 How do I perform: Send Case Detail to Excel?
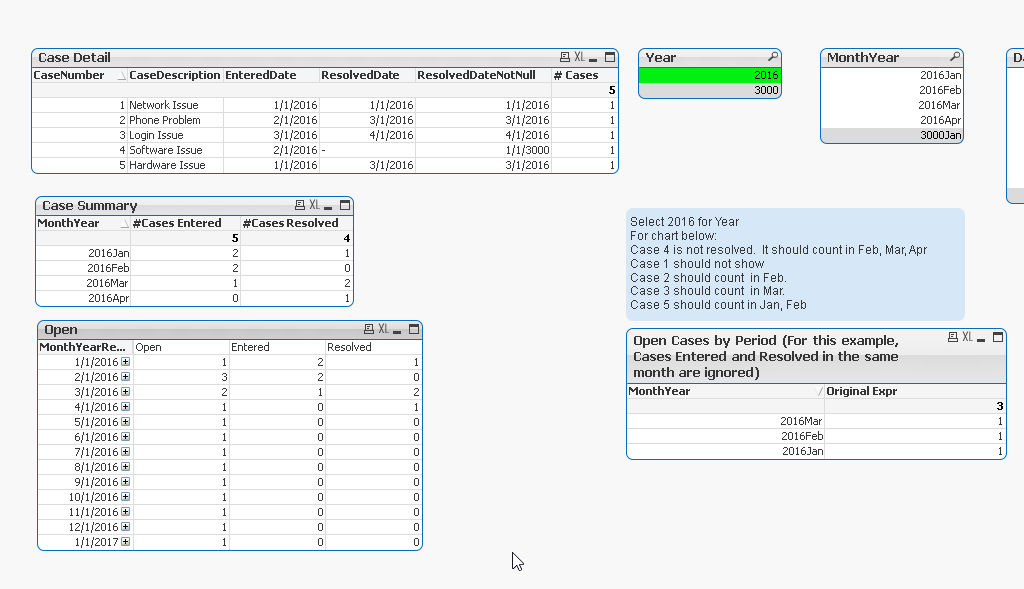coord(579,57)
